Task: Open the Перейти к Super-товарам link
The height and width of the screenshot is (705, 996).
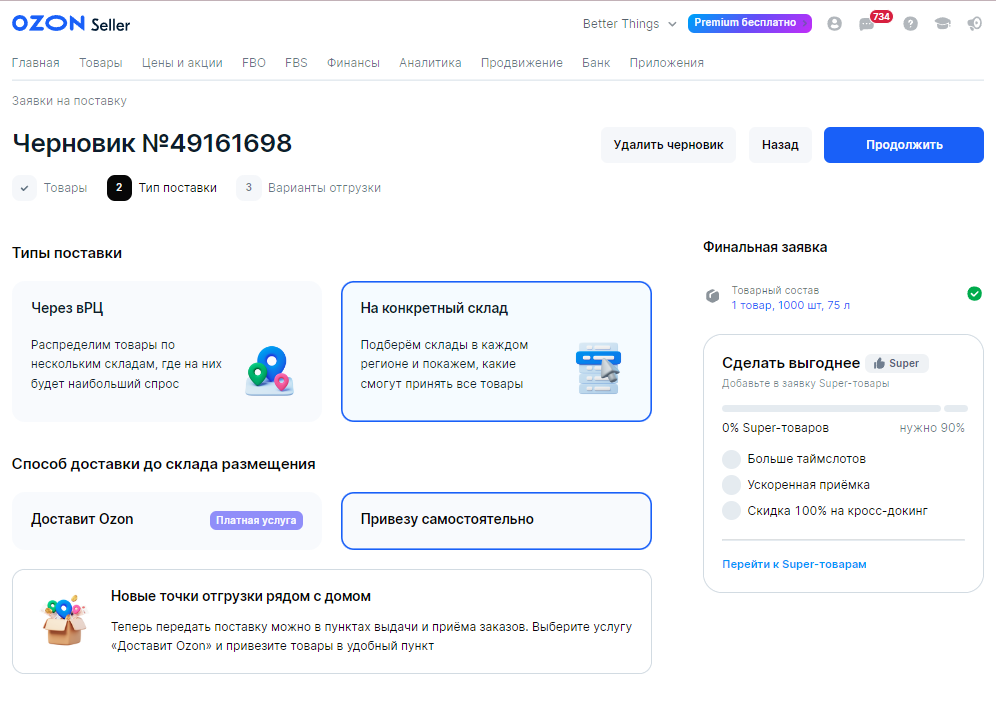Action: click(x=794, y=564)
